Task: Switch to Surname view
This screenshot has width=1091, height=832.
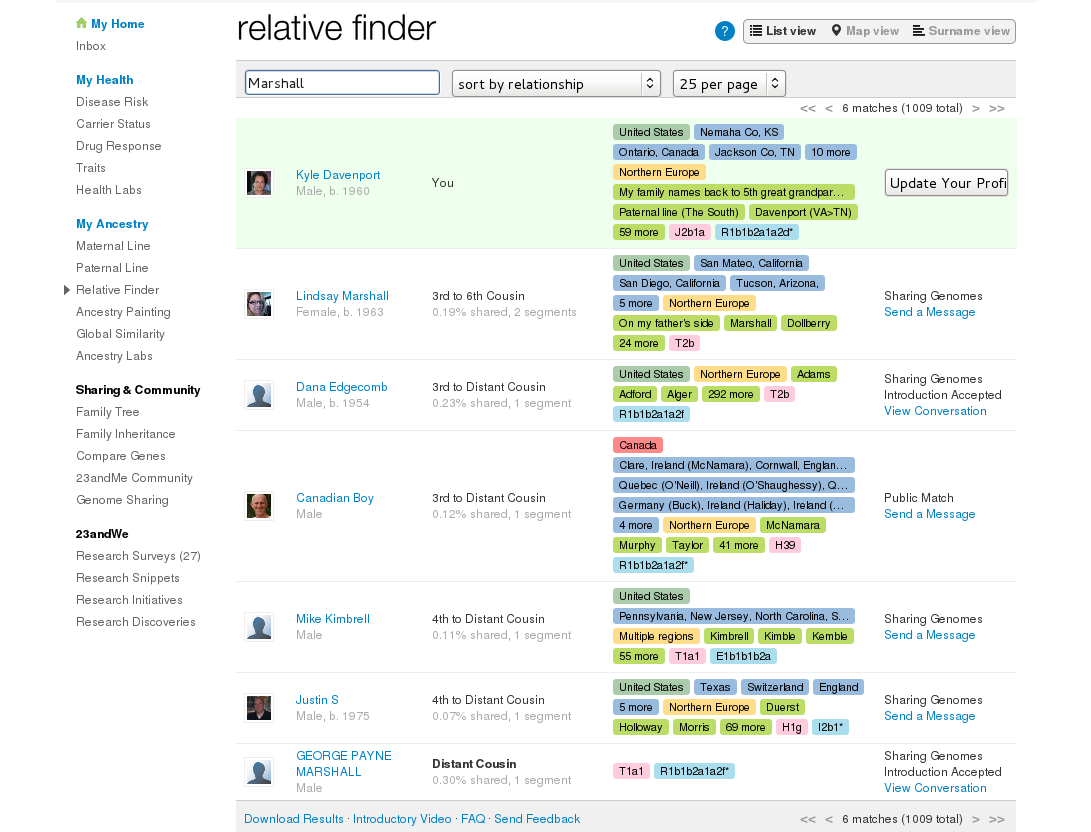Action: click(x=961, y=31)
